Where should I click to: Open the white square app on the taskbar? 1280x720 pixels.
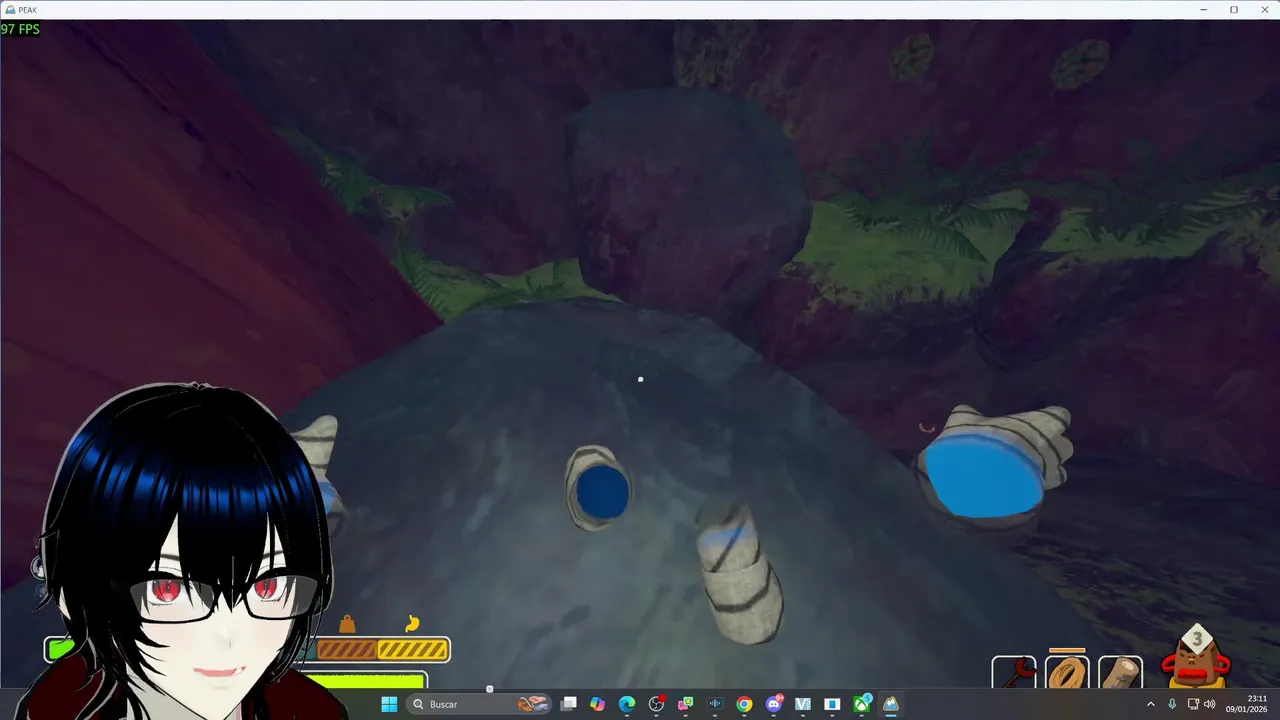click(831, 704)
